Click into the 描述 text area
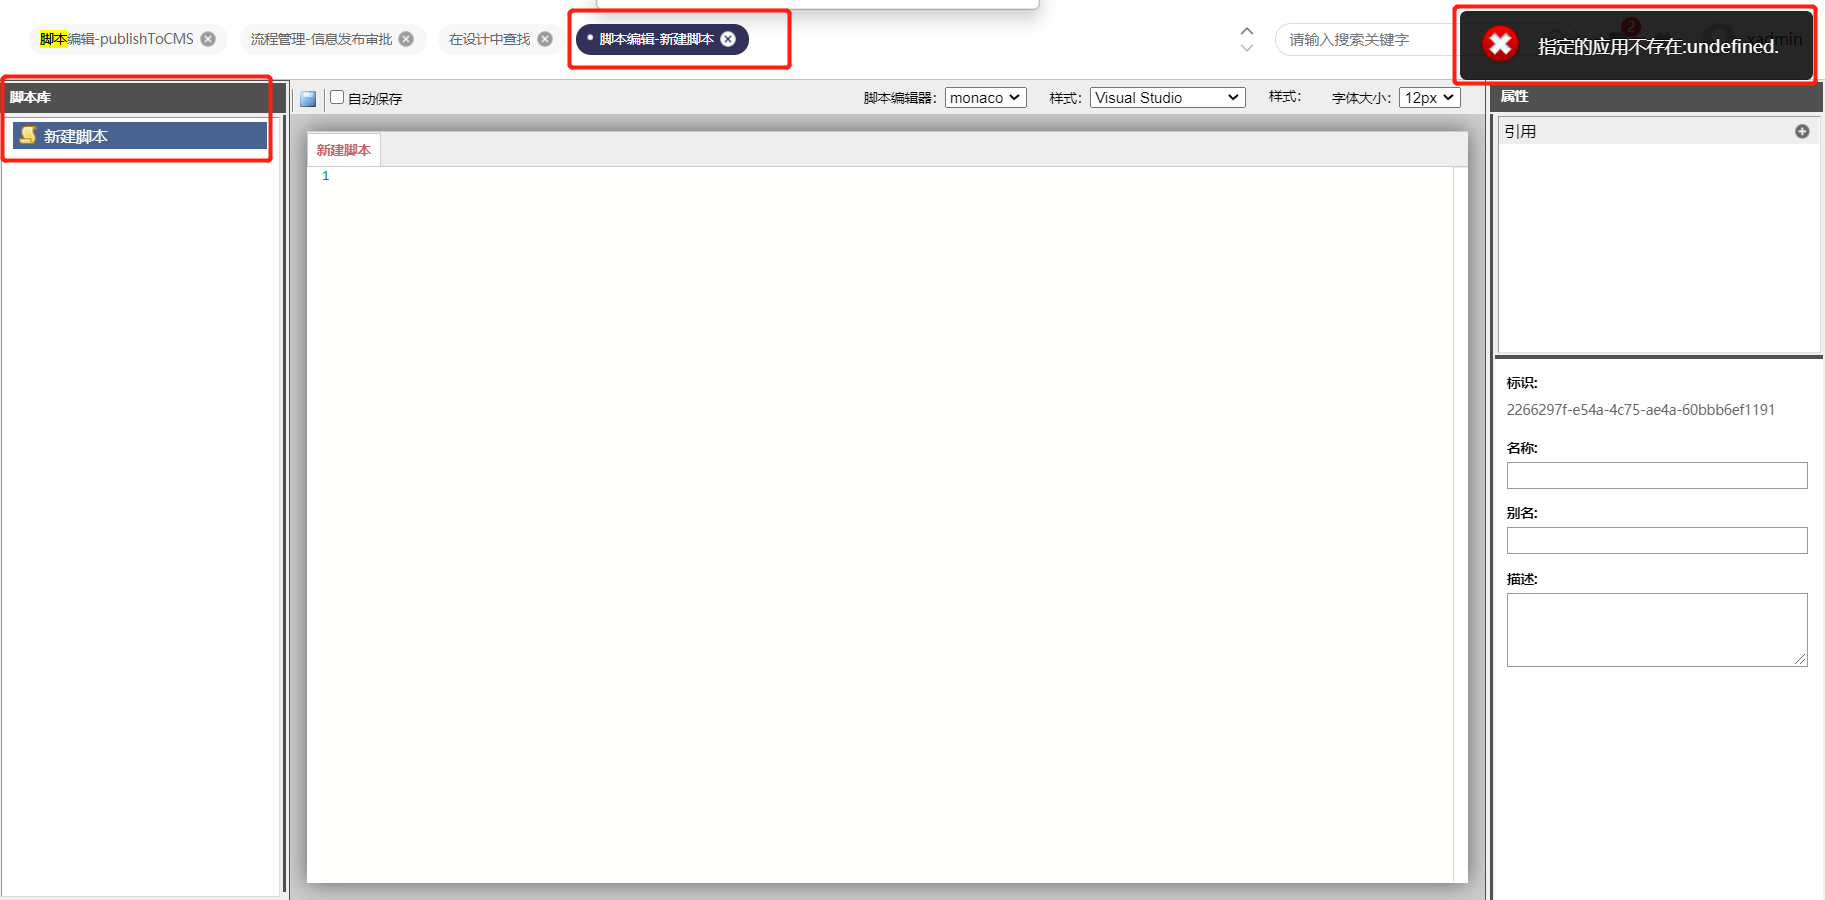 pos(1657,630)
